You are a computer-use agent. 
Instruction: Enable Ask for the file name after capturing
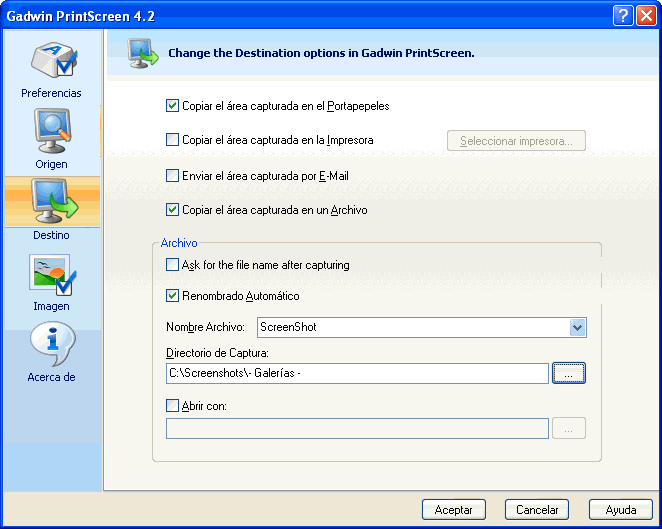pos(173,265)
